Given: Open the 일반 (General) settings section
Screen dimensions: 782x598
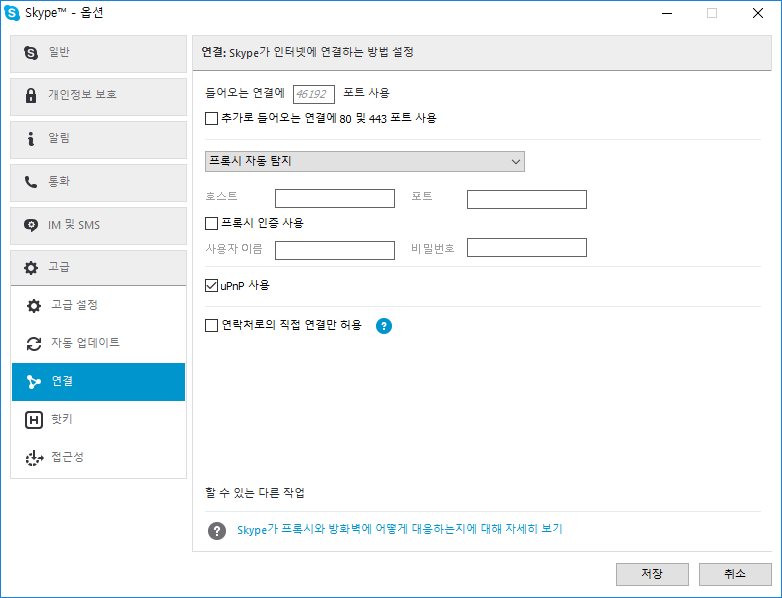Looking at the screenshot, I should coord(98,54).
